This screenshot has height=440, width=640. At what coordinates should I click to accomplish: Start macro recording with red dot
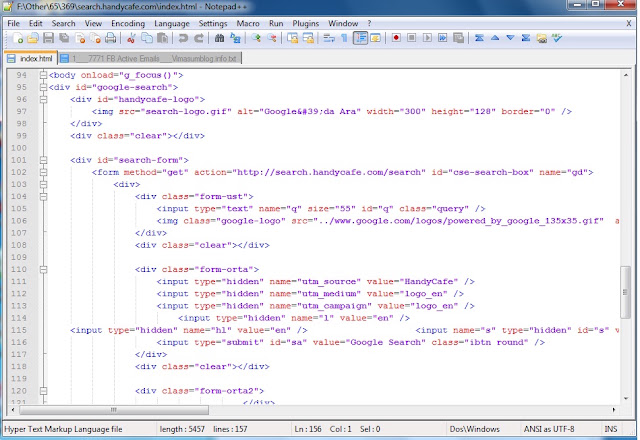tap(396, 38)
